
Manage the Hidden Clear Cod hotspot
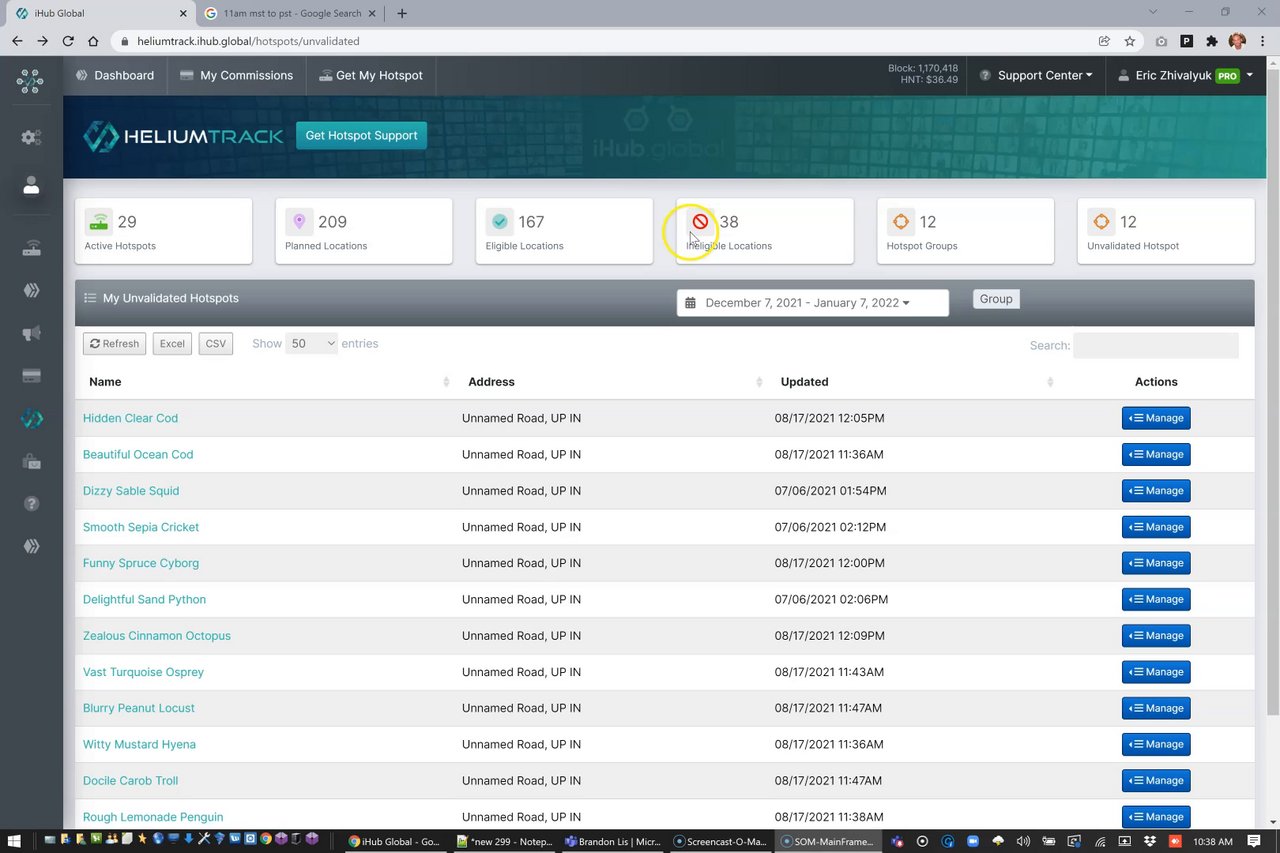1156,418
